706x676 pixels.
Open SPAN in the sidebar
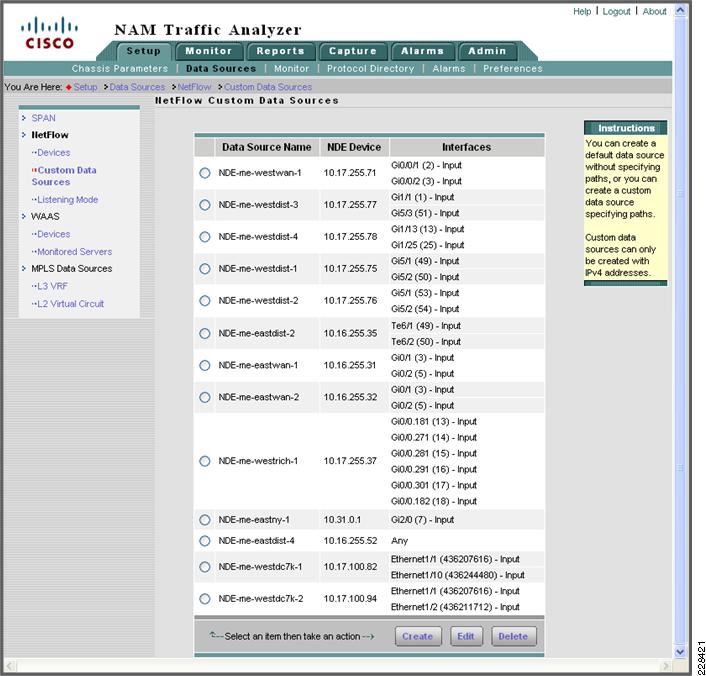44,118
